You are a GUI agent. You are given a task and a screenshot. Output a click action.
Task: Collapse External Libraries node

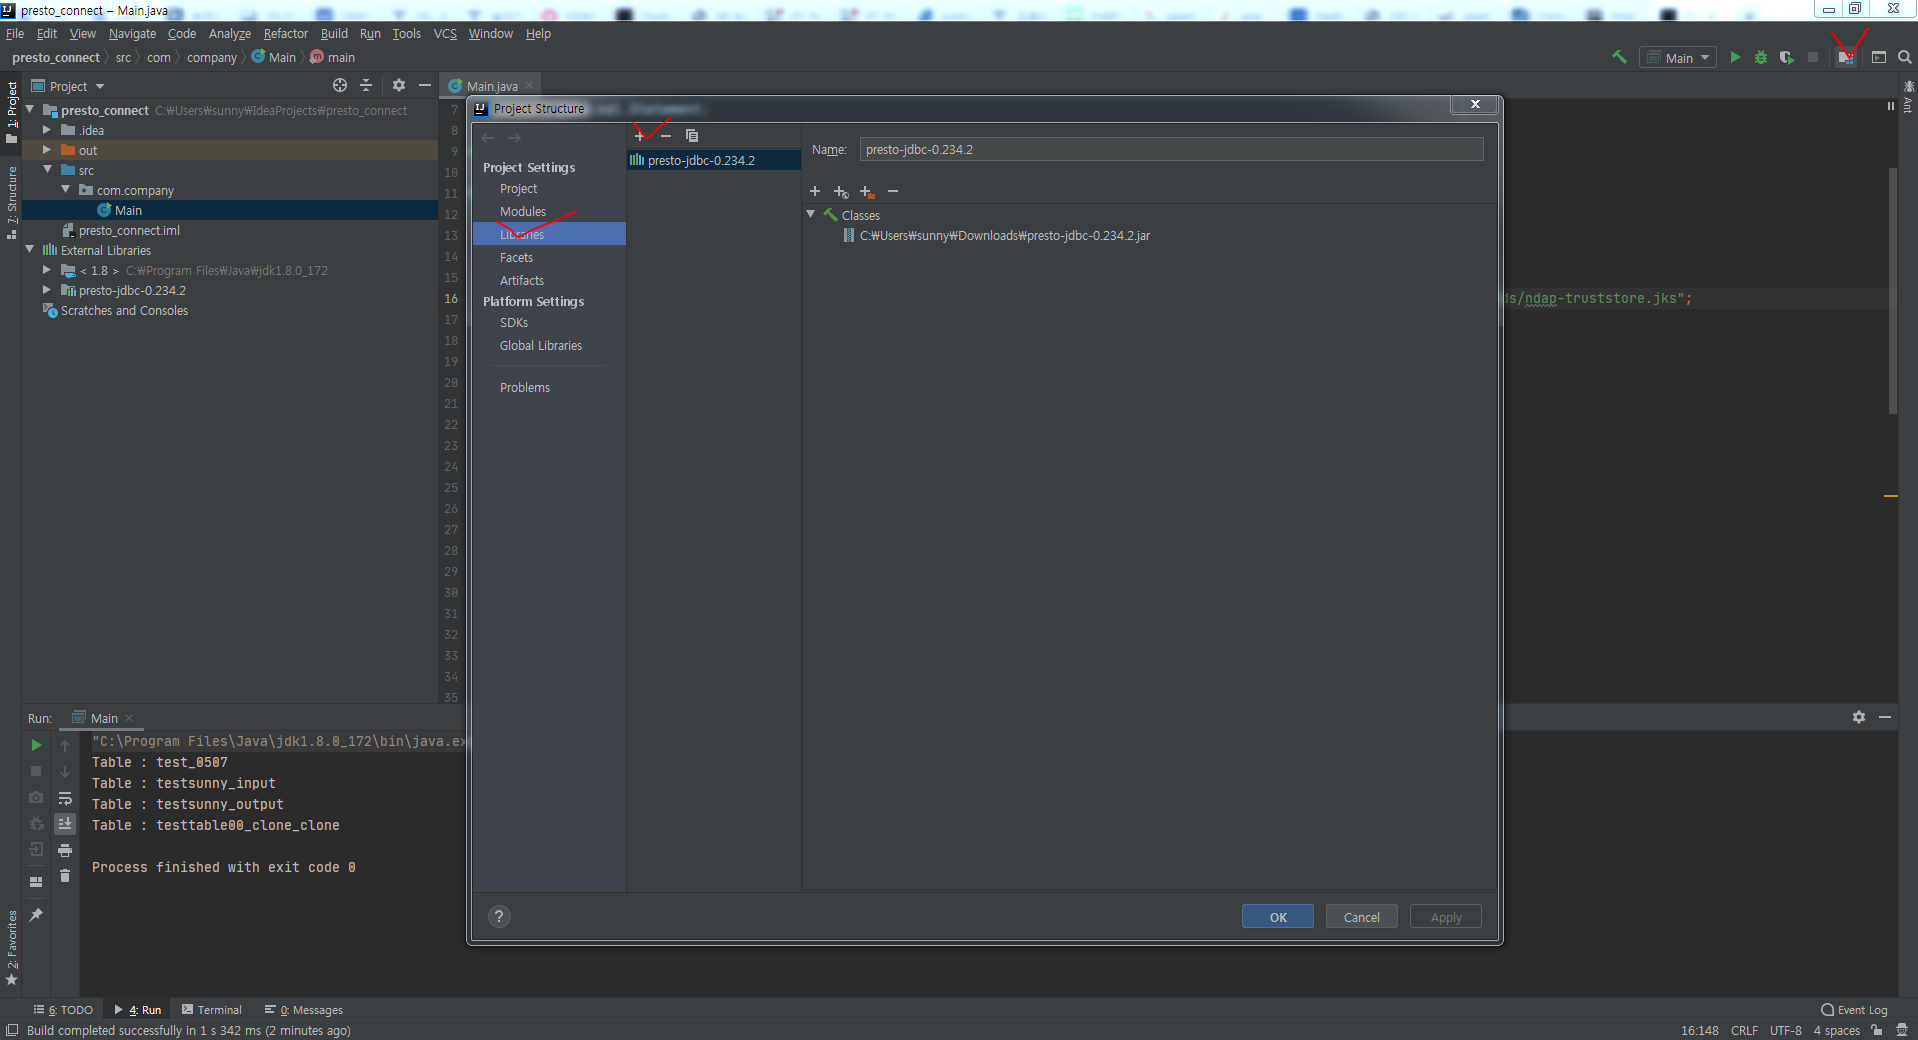(x=30, y=250)
